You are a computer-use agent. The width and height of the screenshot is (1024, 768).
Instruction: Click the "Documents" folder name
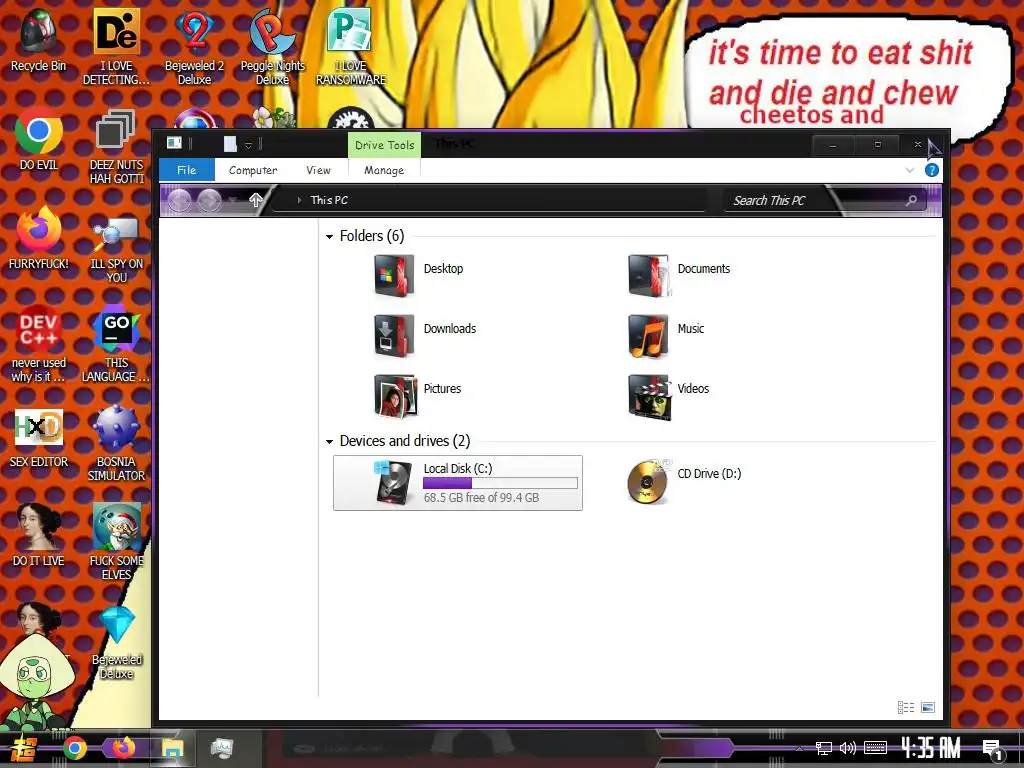(x=703, y=268)
